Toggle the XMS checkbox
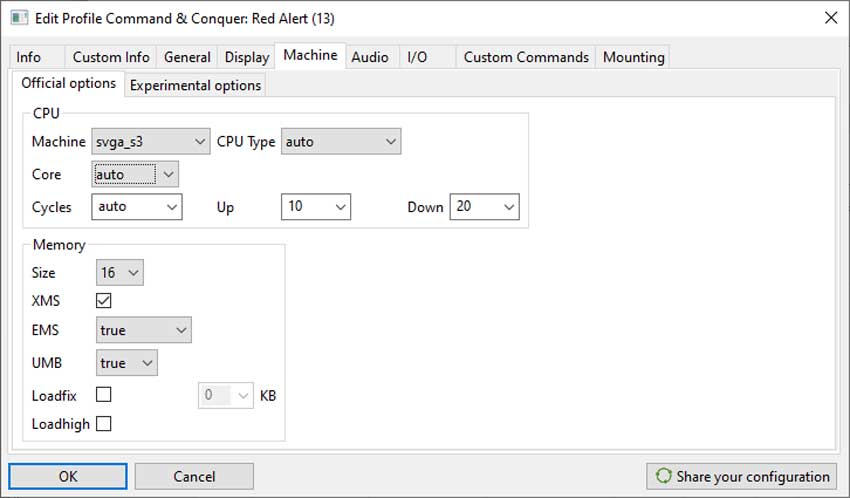 [x=104, y=300]
